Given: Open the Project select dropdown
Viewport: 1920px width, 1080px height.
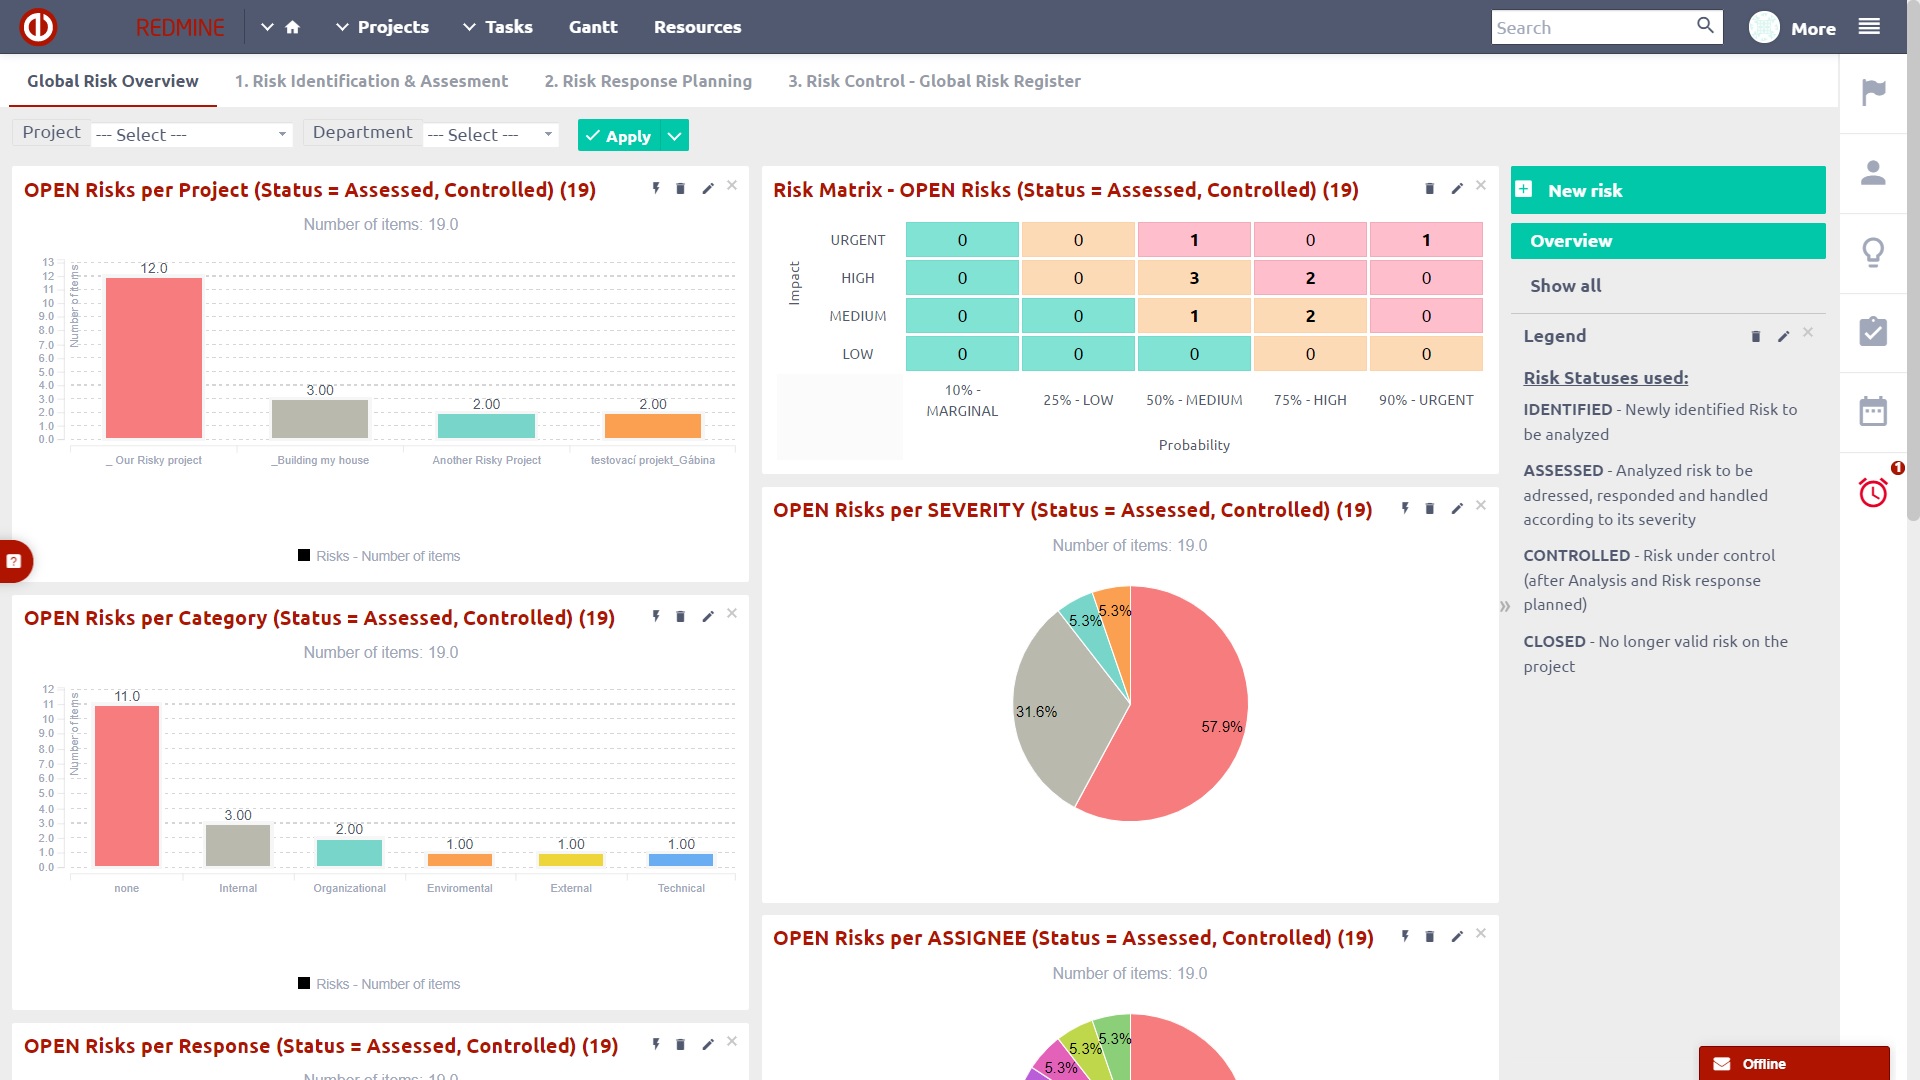Looking at the screenshot, I should tap(191, 134).
